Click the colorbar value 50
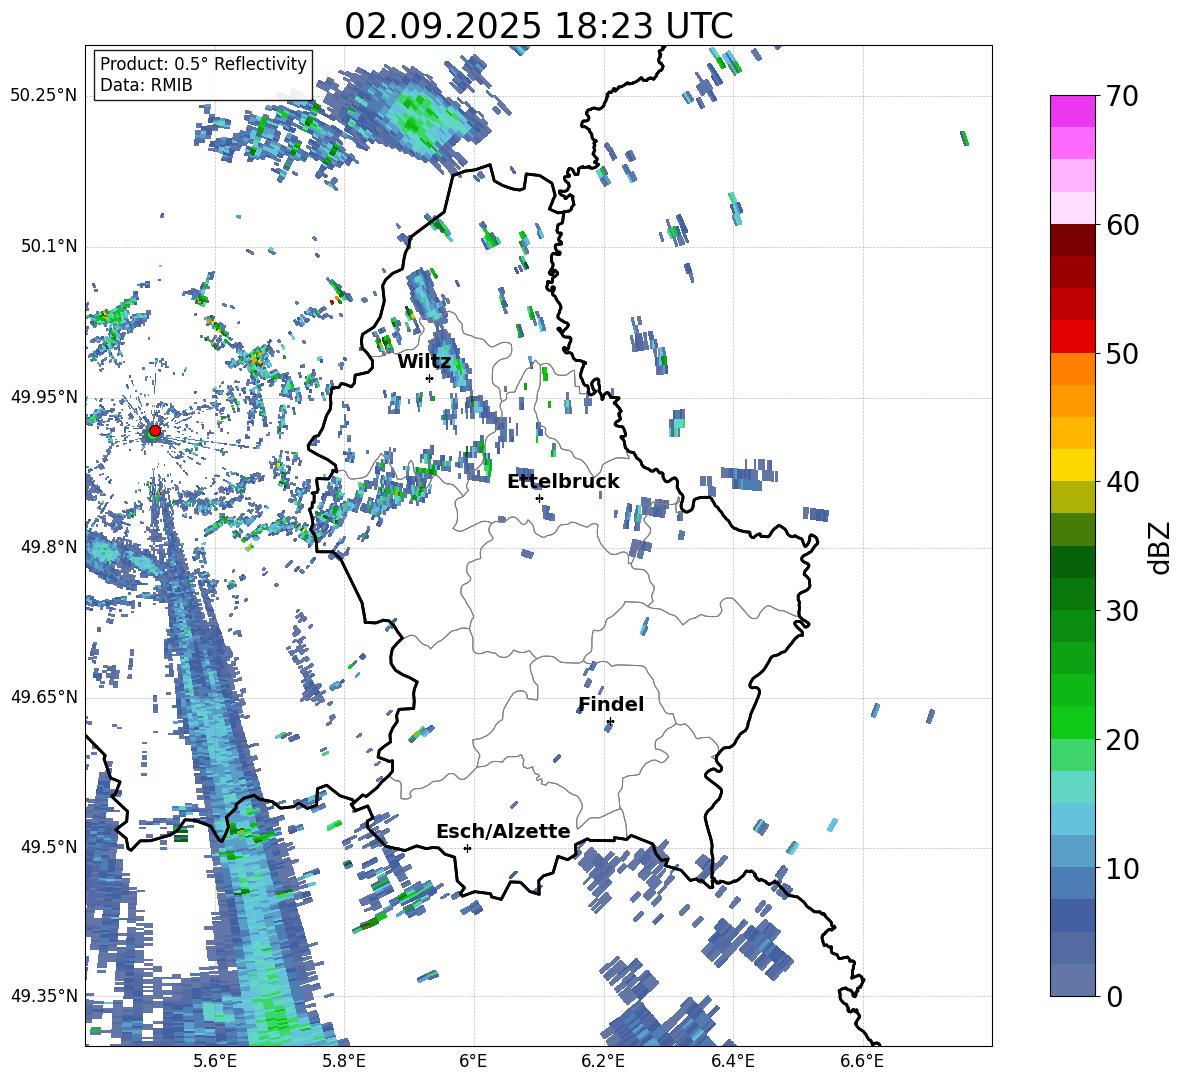This screenshot has width=1184, height=1081. (x=1123, y=353)
